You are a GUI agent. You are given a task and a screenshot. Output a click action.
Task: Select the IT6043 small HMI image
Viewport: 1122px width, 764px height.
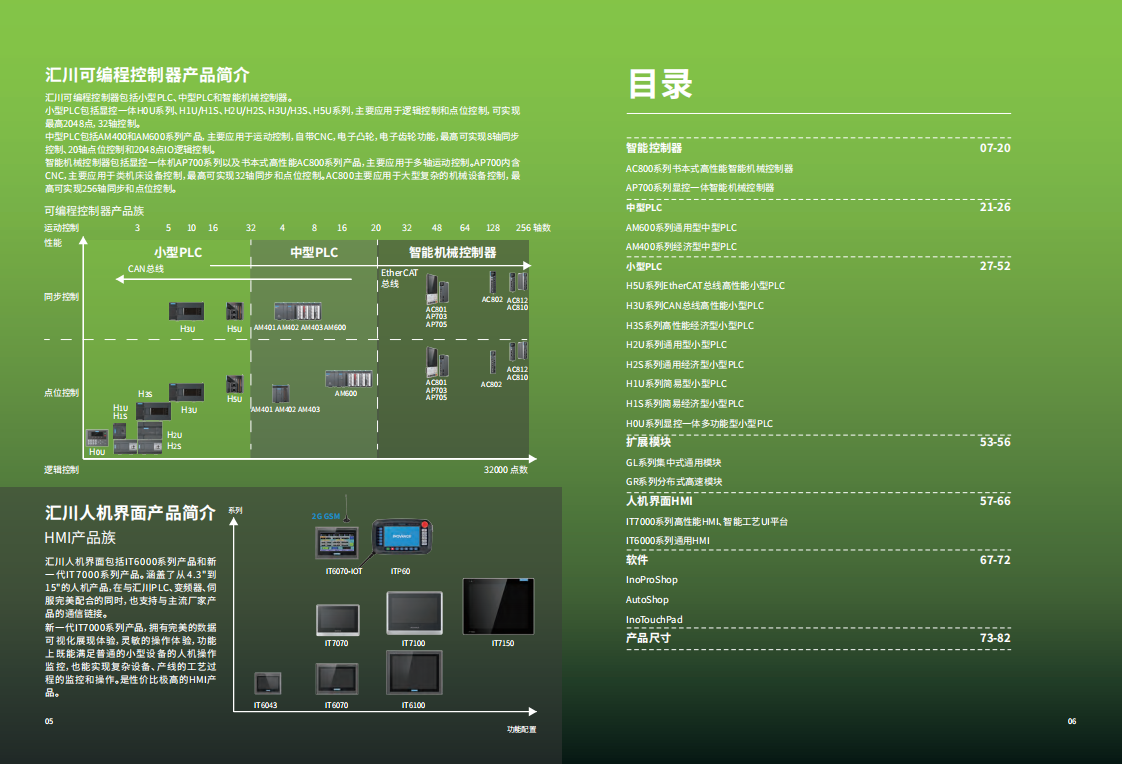[267, 684]
